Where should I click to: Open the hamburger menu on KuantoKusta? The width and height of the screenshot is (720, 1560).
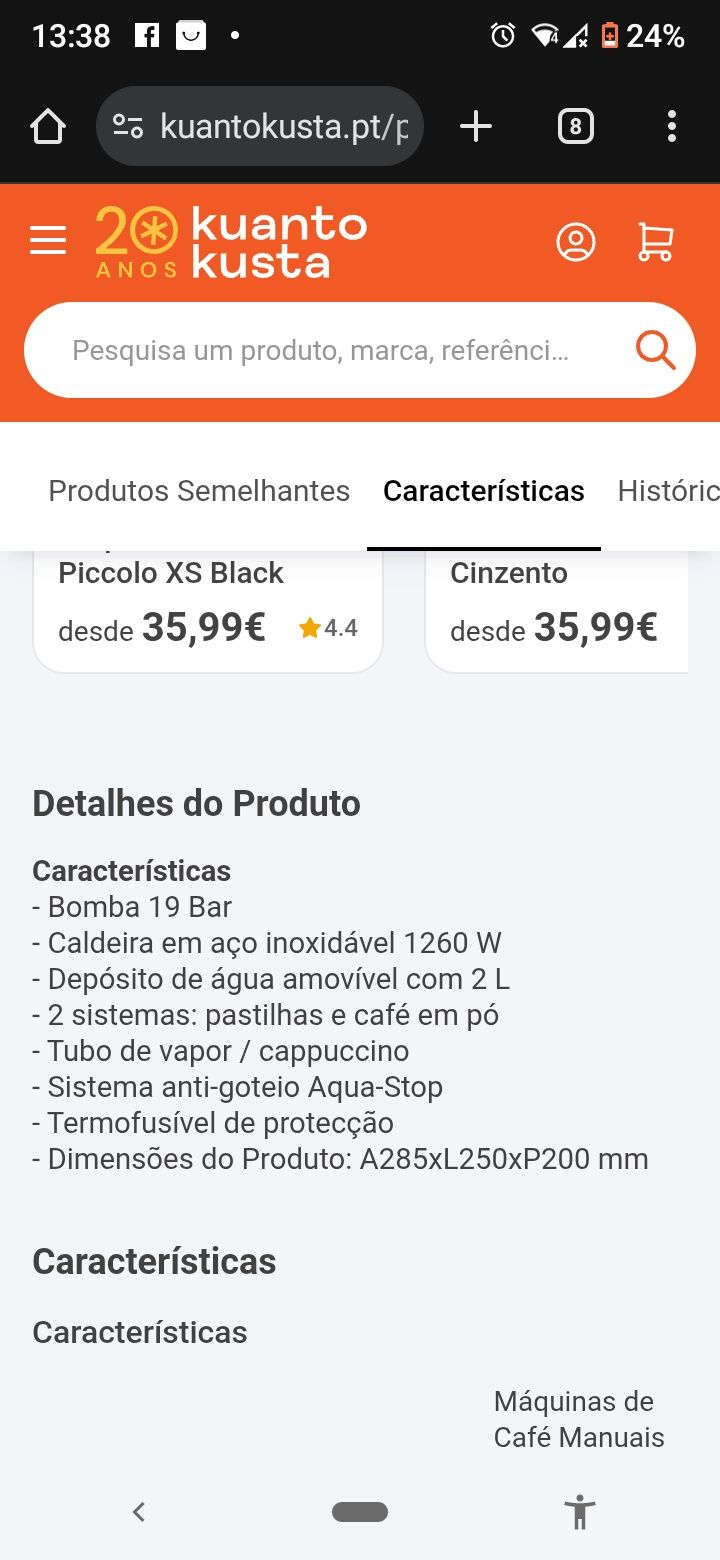tap(48, 241)
